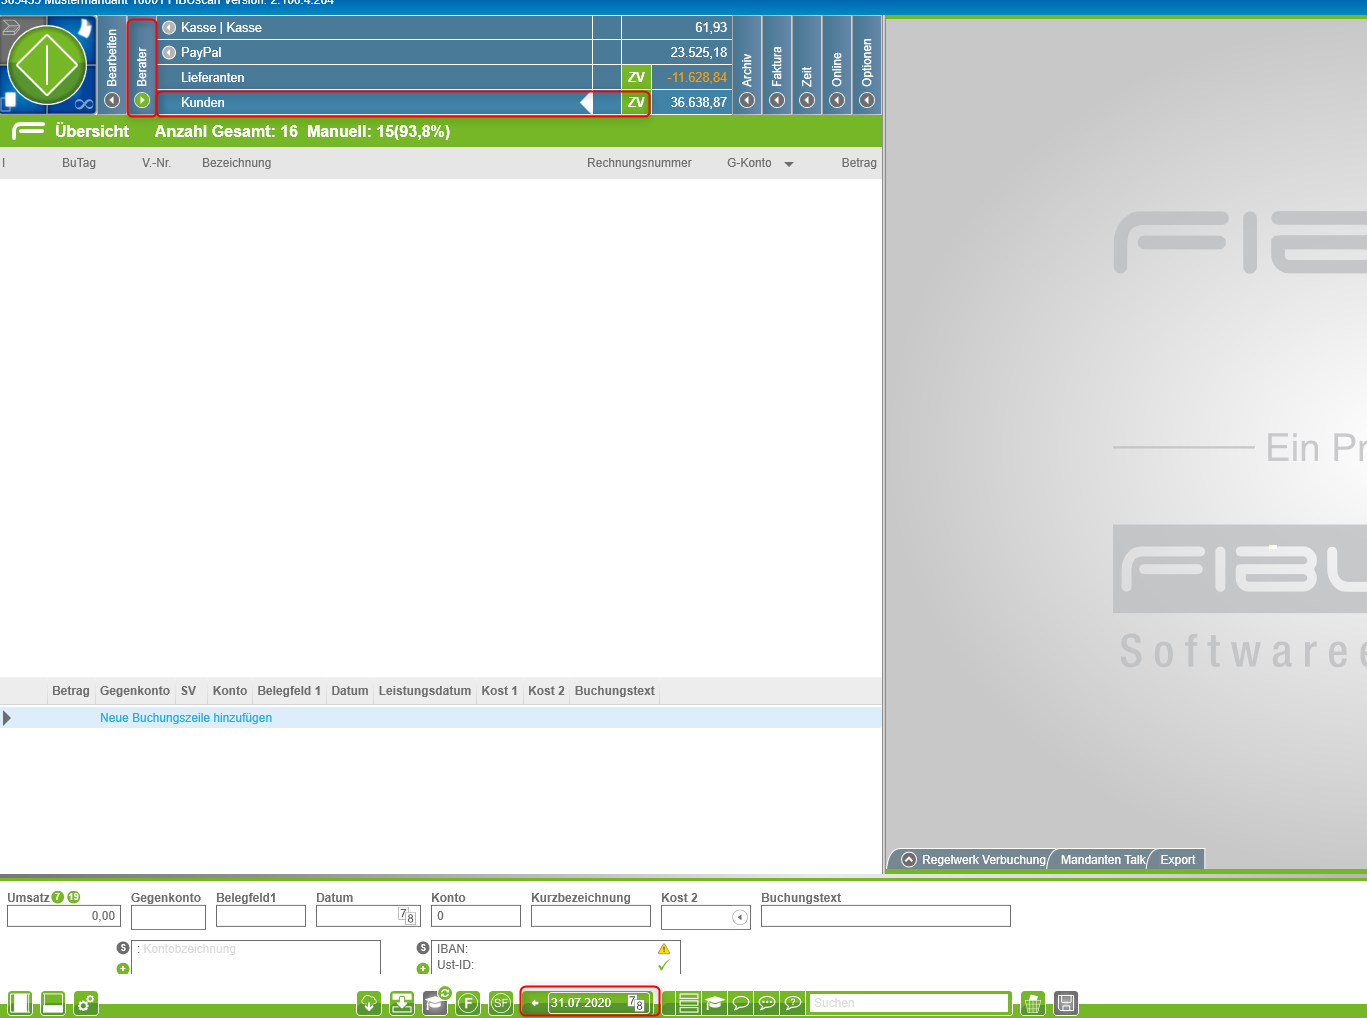Image resolution: width=1367 pixels, height=1018 pixels.
Task: Sort by the BuTag column header
Action: coord(79,163)
